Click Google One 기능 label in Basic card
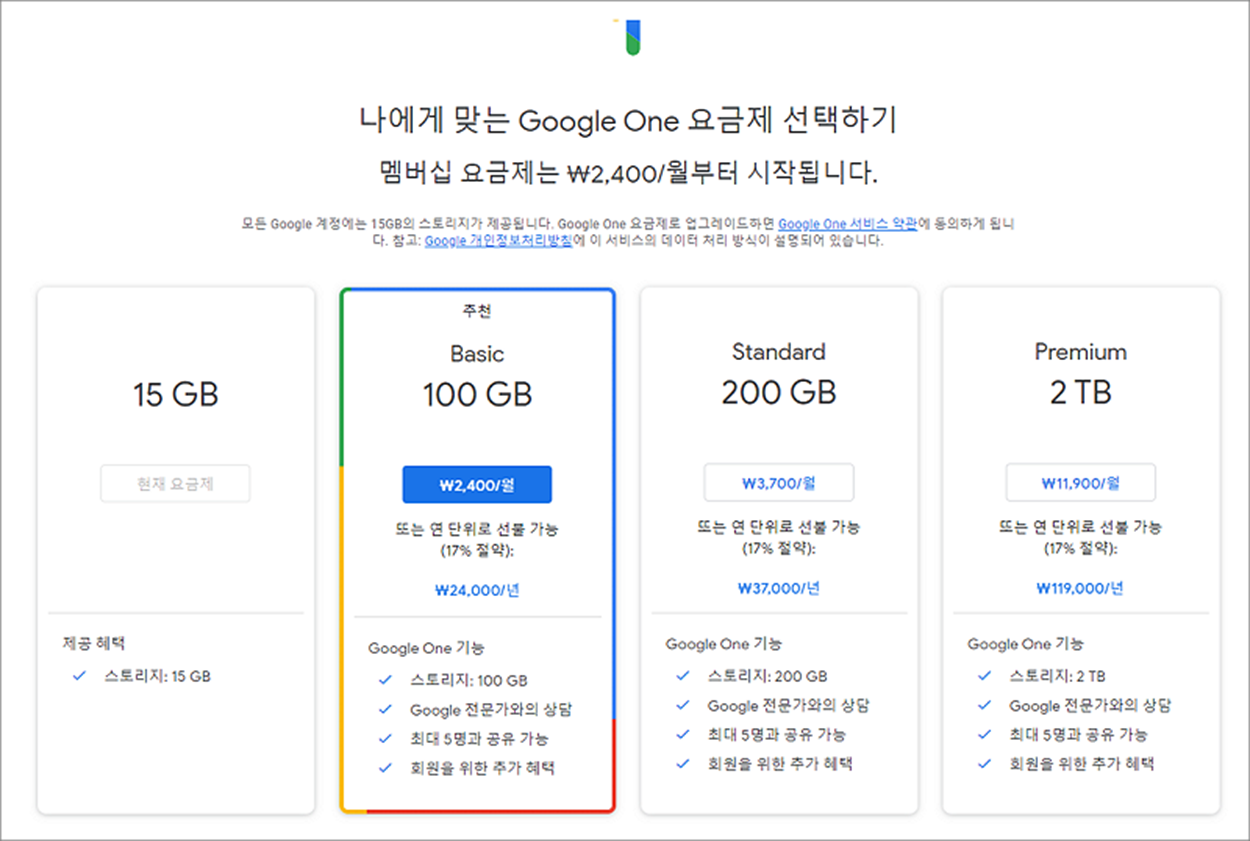This screenshot has width=1250, height=841. (426, 648)
